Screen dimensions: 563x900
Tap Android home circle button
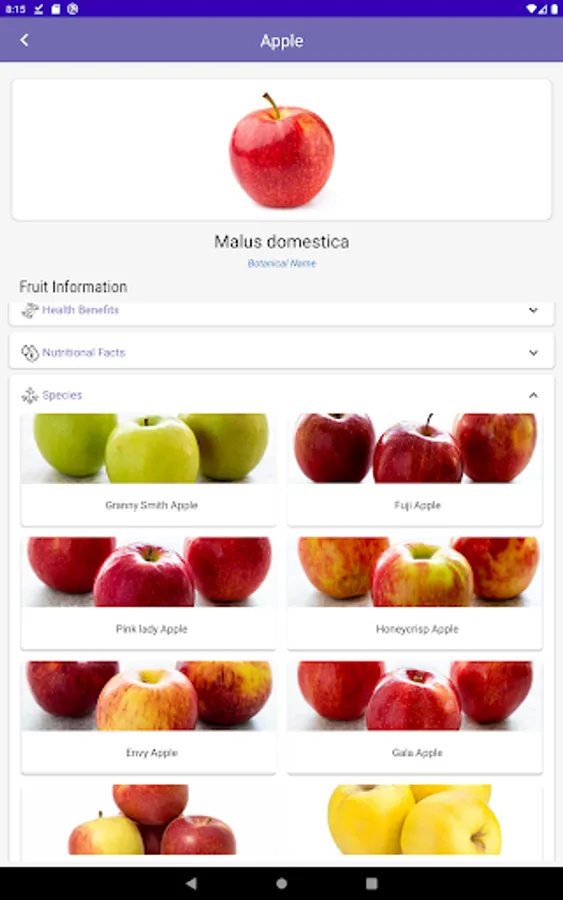point(281,883)
